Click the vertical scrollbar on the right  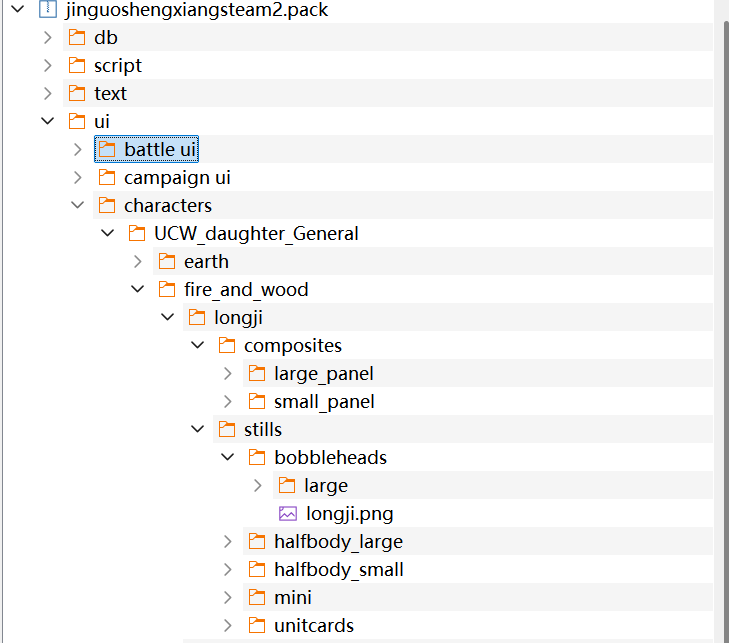(724, 325)
